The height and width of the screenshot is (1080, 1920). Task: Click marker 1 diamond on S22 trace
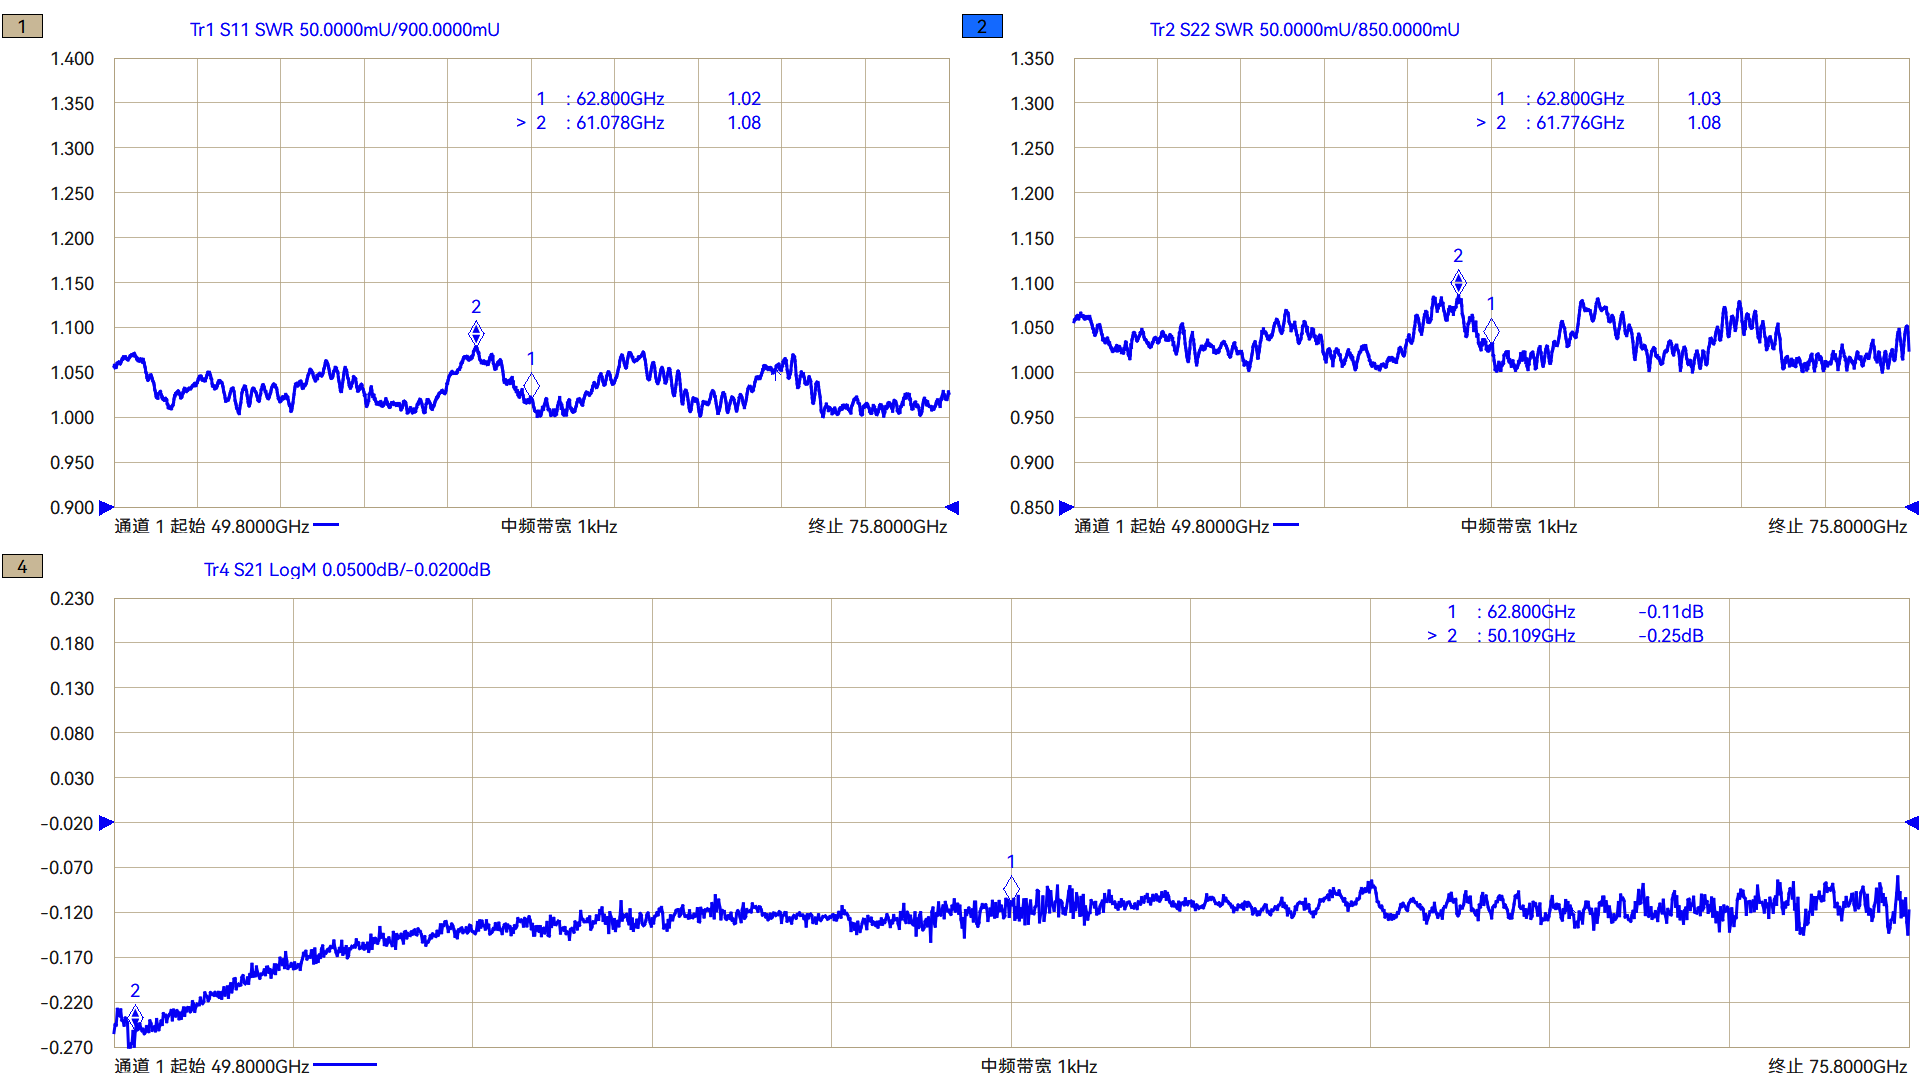1491,330
